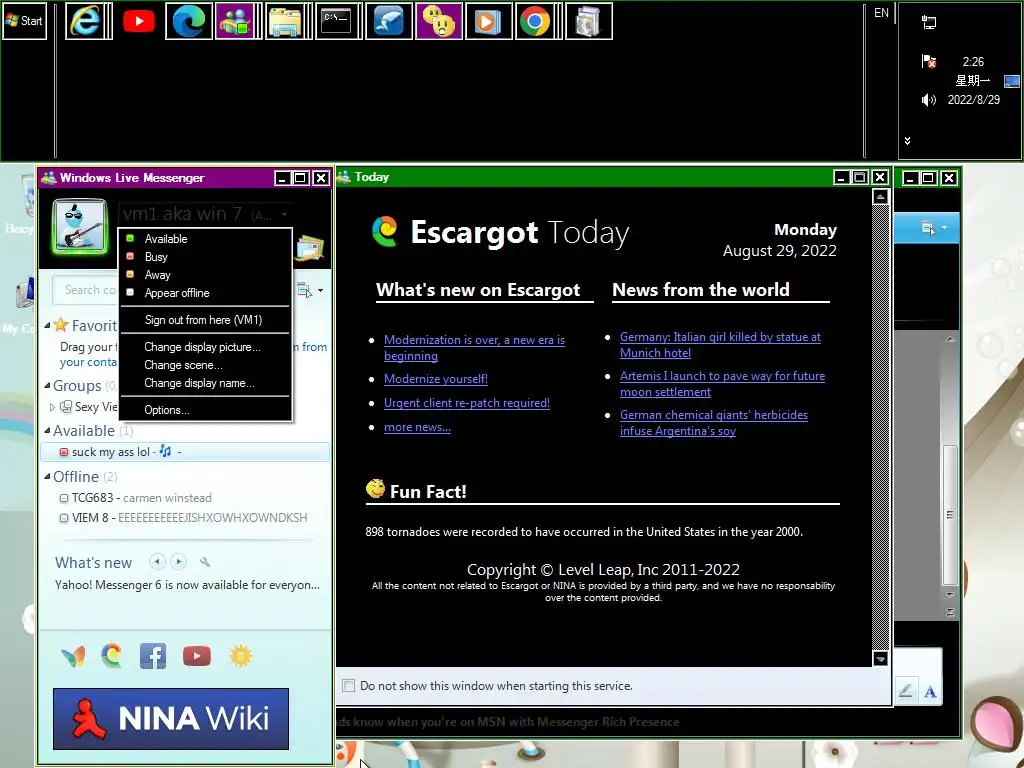The width and height of the screenshot is (1024, 768).
Task: Click the Today window vertical scrollbar track
Action: click(880, 428)
